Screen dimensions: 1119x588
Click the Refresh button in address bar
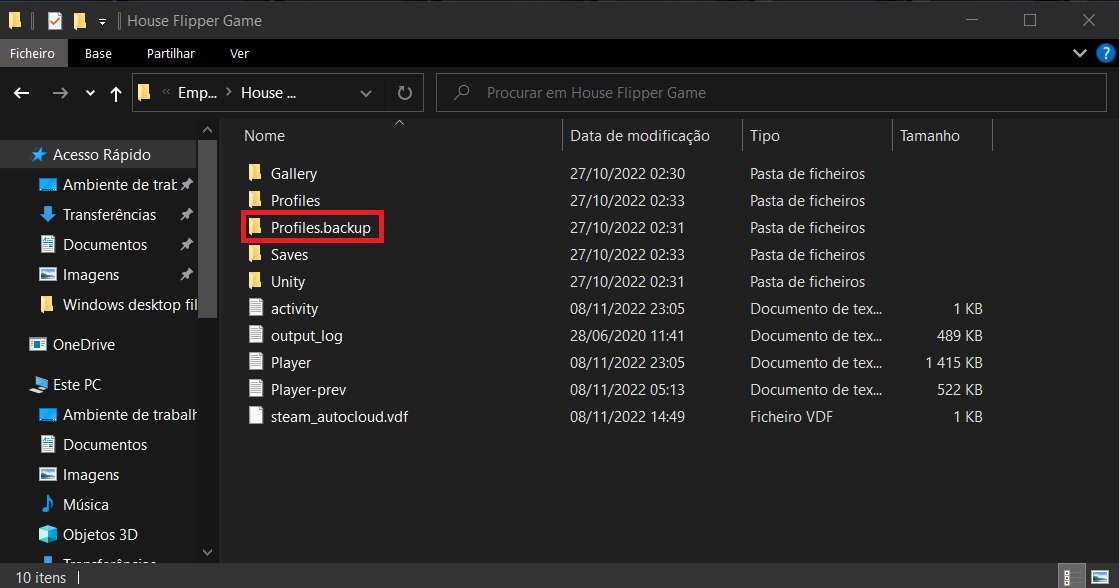[x=404, y=93]
